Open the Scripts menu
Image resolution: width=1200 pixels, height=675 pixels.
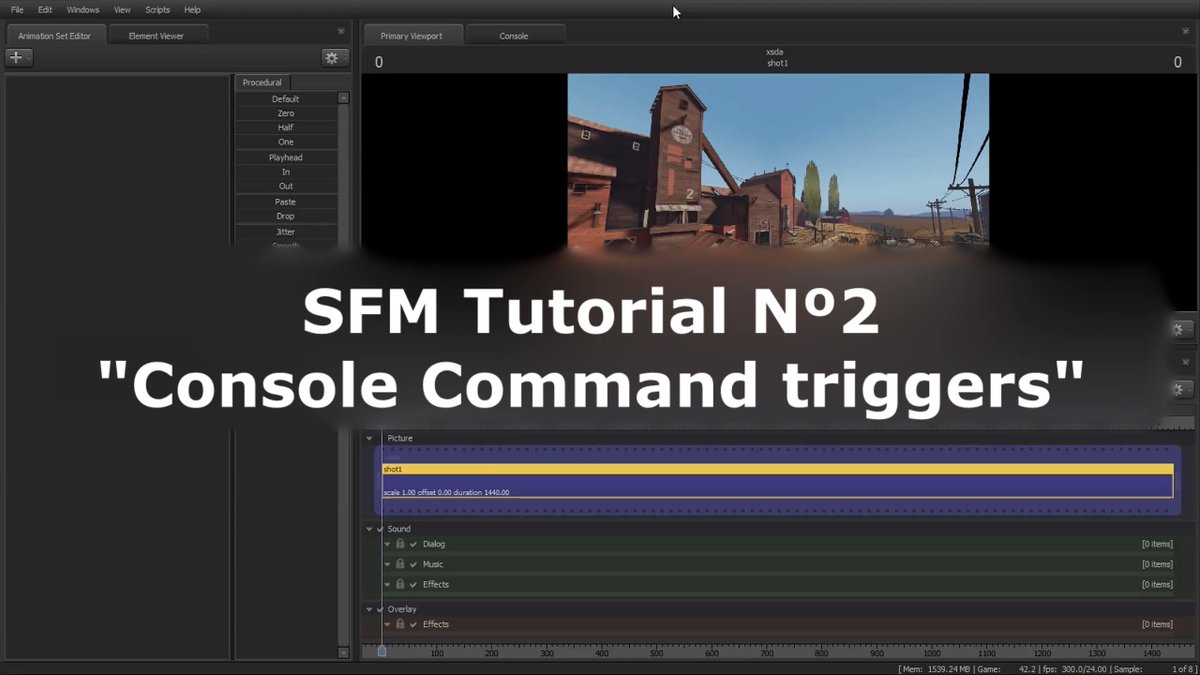[x=157, y=9]
